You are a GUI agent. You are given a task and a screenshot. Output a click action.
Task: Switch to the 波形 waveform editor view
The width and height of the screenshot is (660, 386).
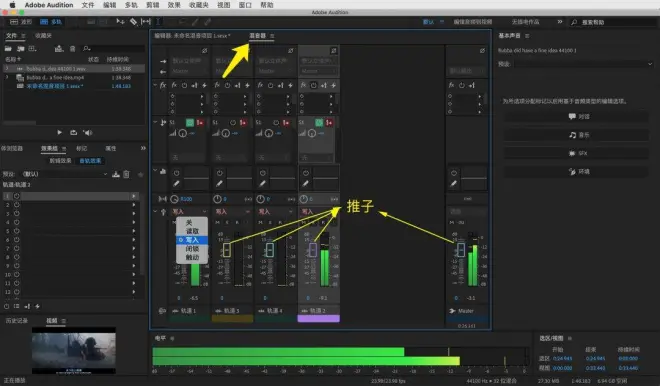click(21, 21)
